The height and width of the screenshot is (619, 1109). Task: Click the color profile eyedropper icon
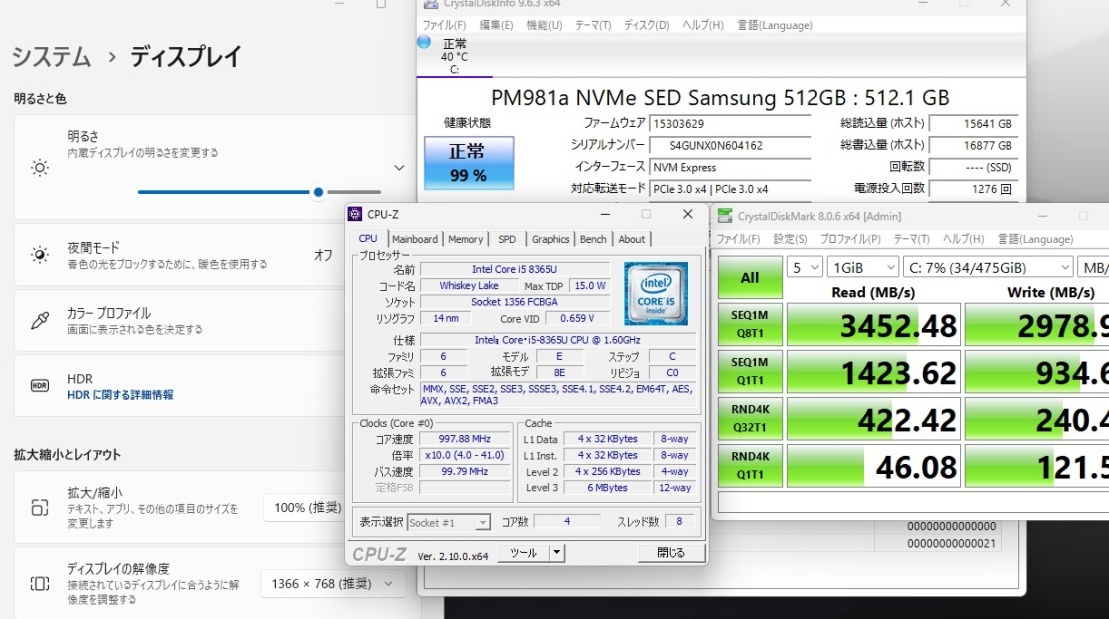40,320
